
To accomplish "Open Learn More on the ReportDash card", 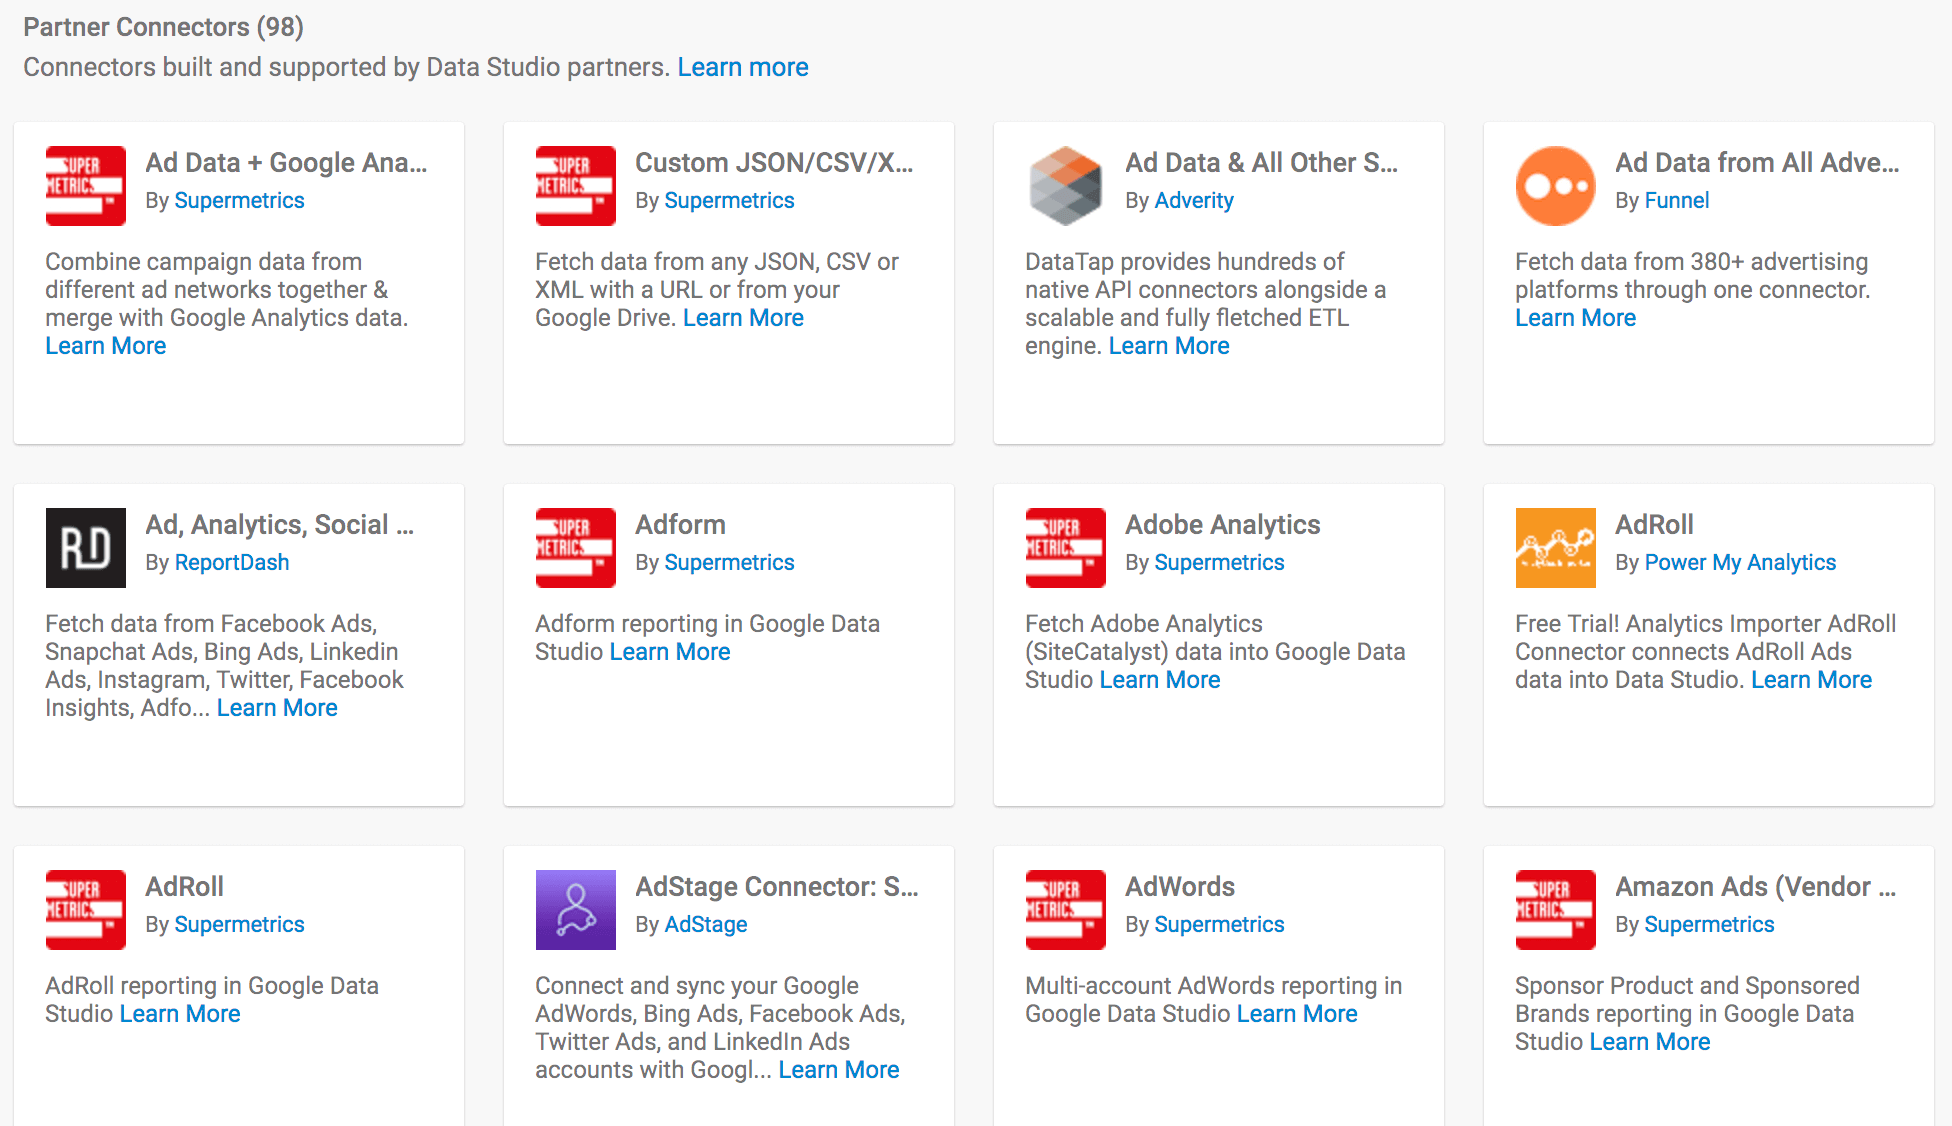I will pos(277,708).
